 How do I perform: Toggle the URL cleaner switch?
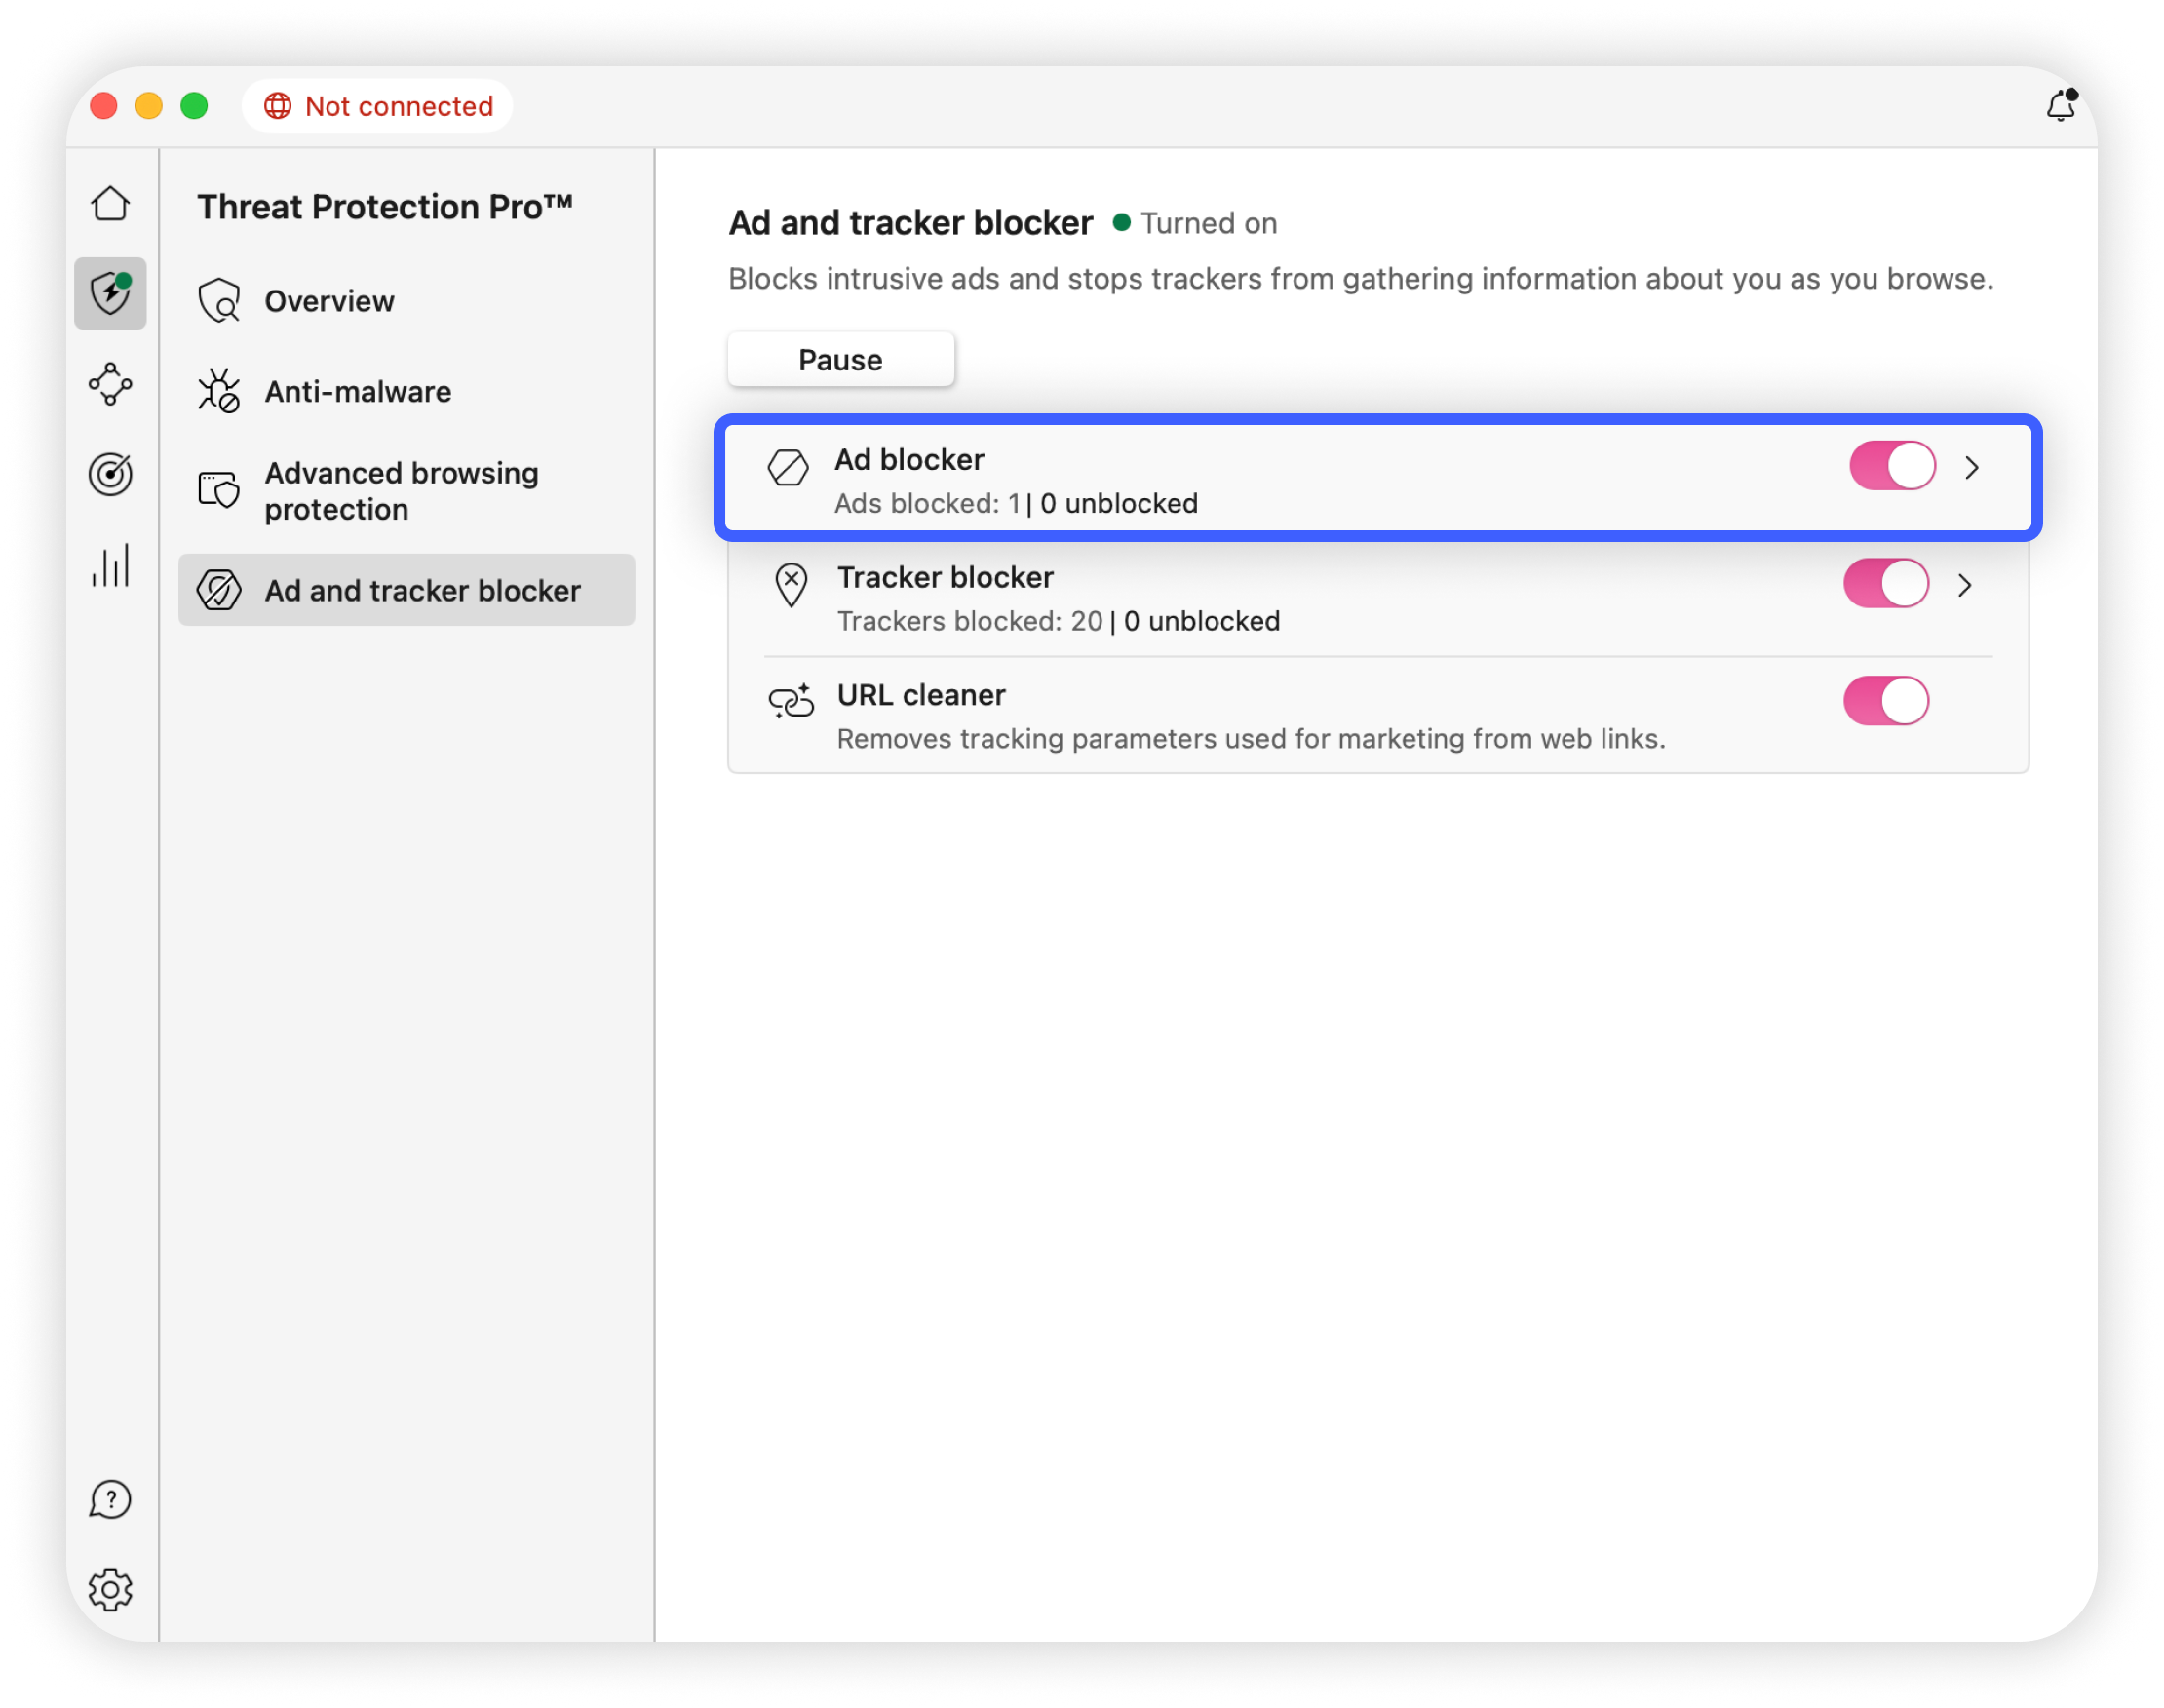pyautogui.click(x=1885, y=701)
